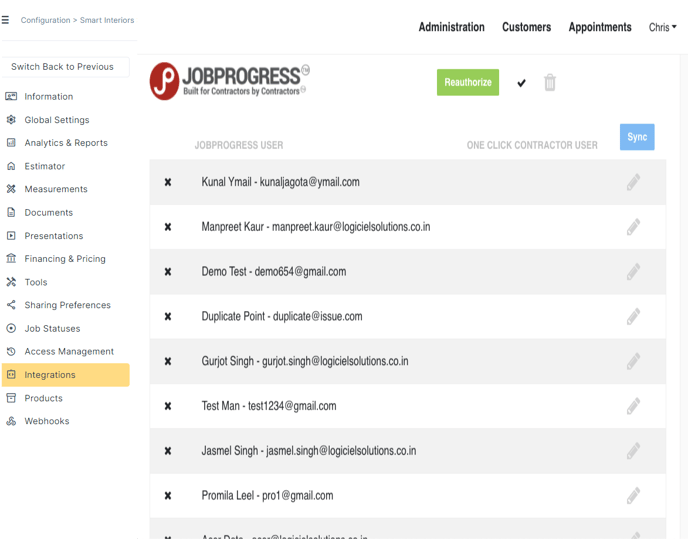Click the Webhooks icon
The height and width of the screenshot is (539, 688).
[x=11, y=421]
